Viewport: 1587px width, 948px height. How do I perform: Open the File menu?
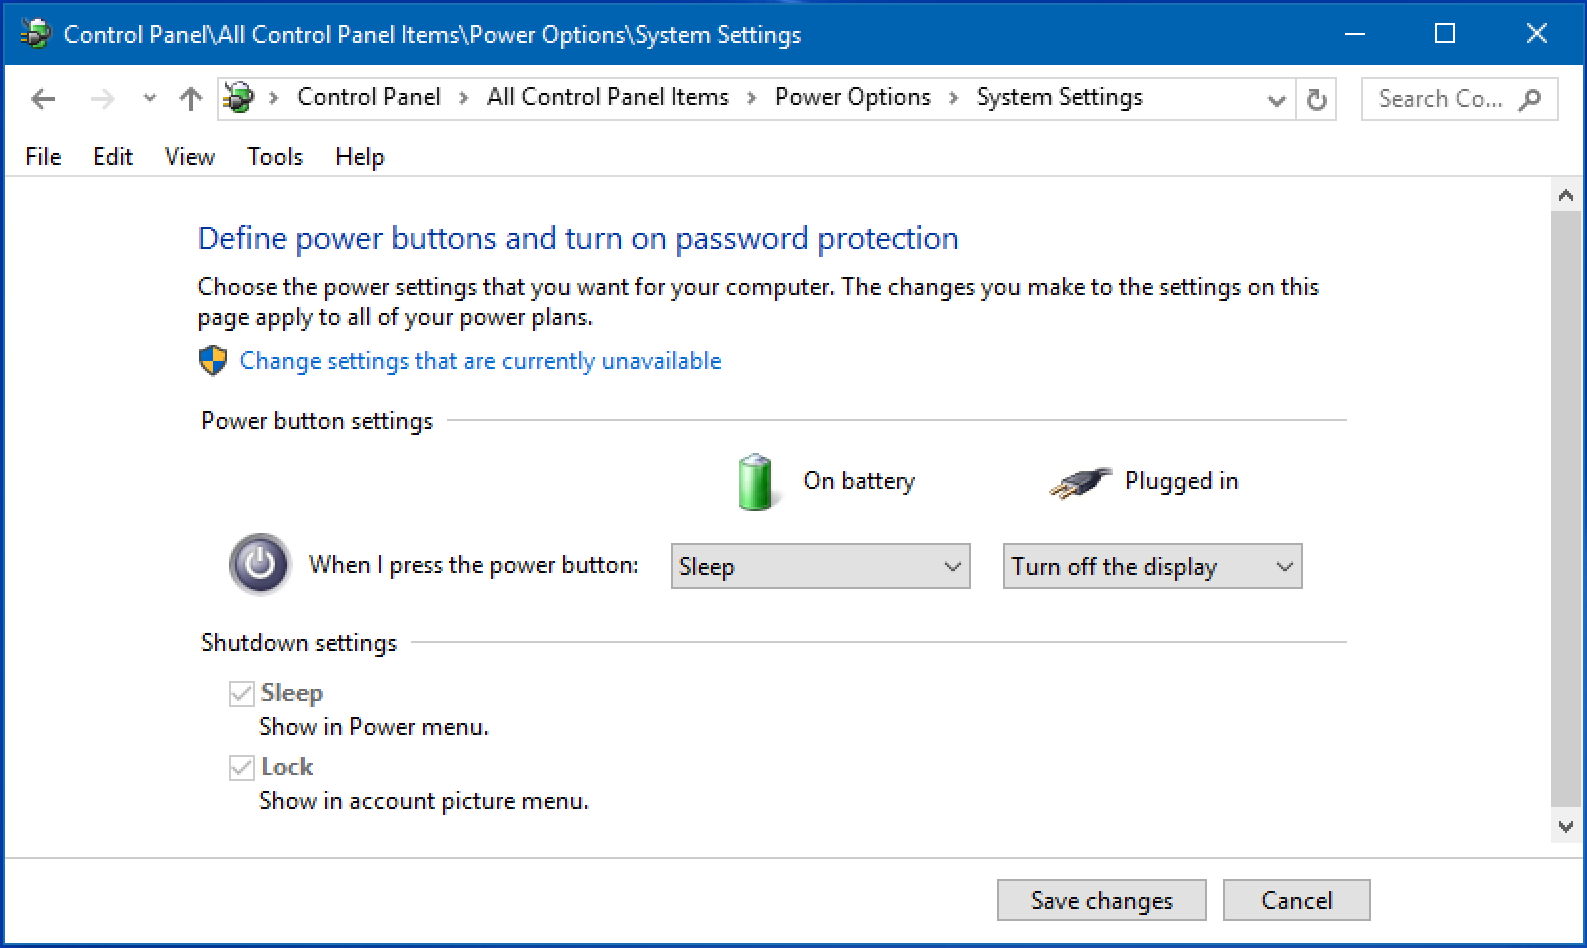(42, 156)
